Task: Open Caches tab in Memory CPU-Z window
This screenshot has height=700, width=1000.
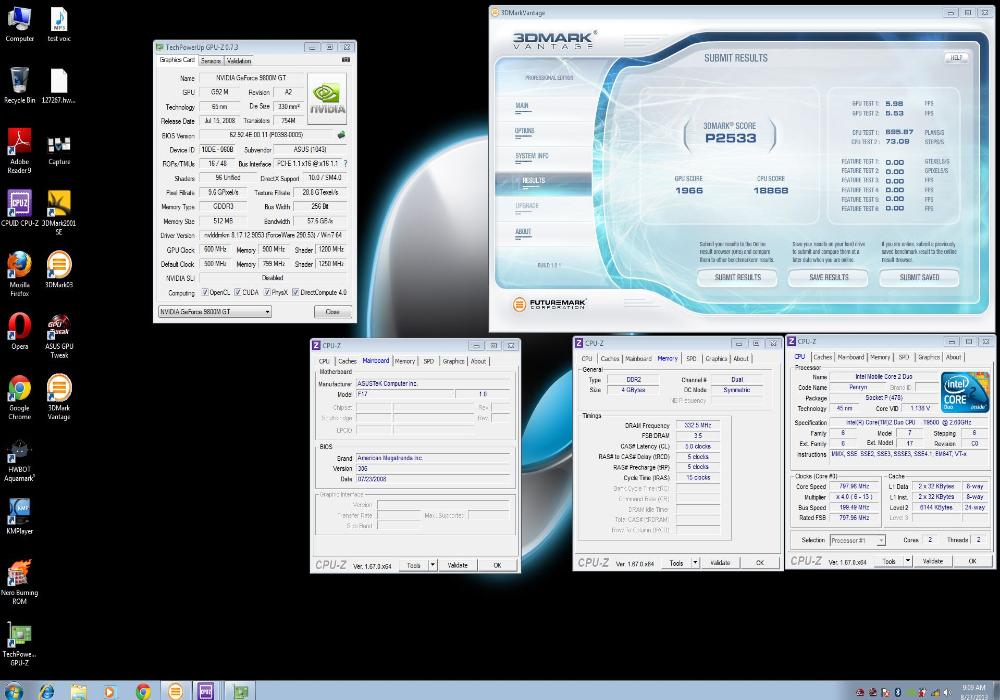Action: click(x=610, y=359)
